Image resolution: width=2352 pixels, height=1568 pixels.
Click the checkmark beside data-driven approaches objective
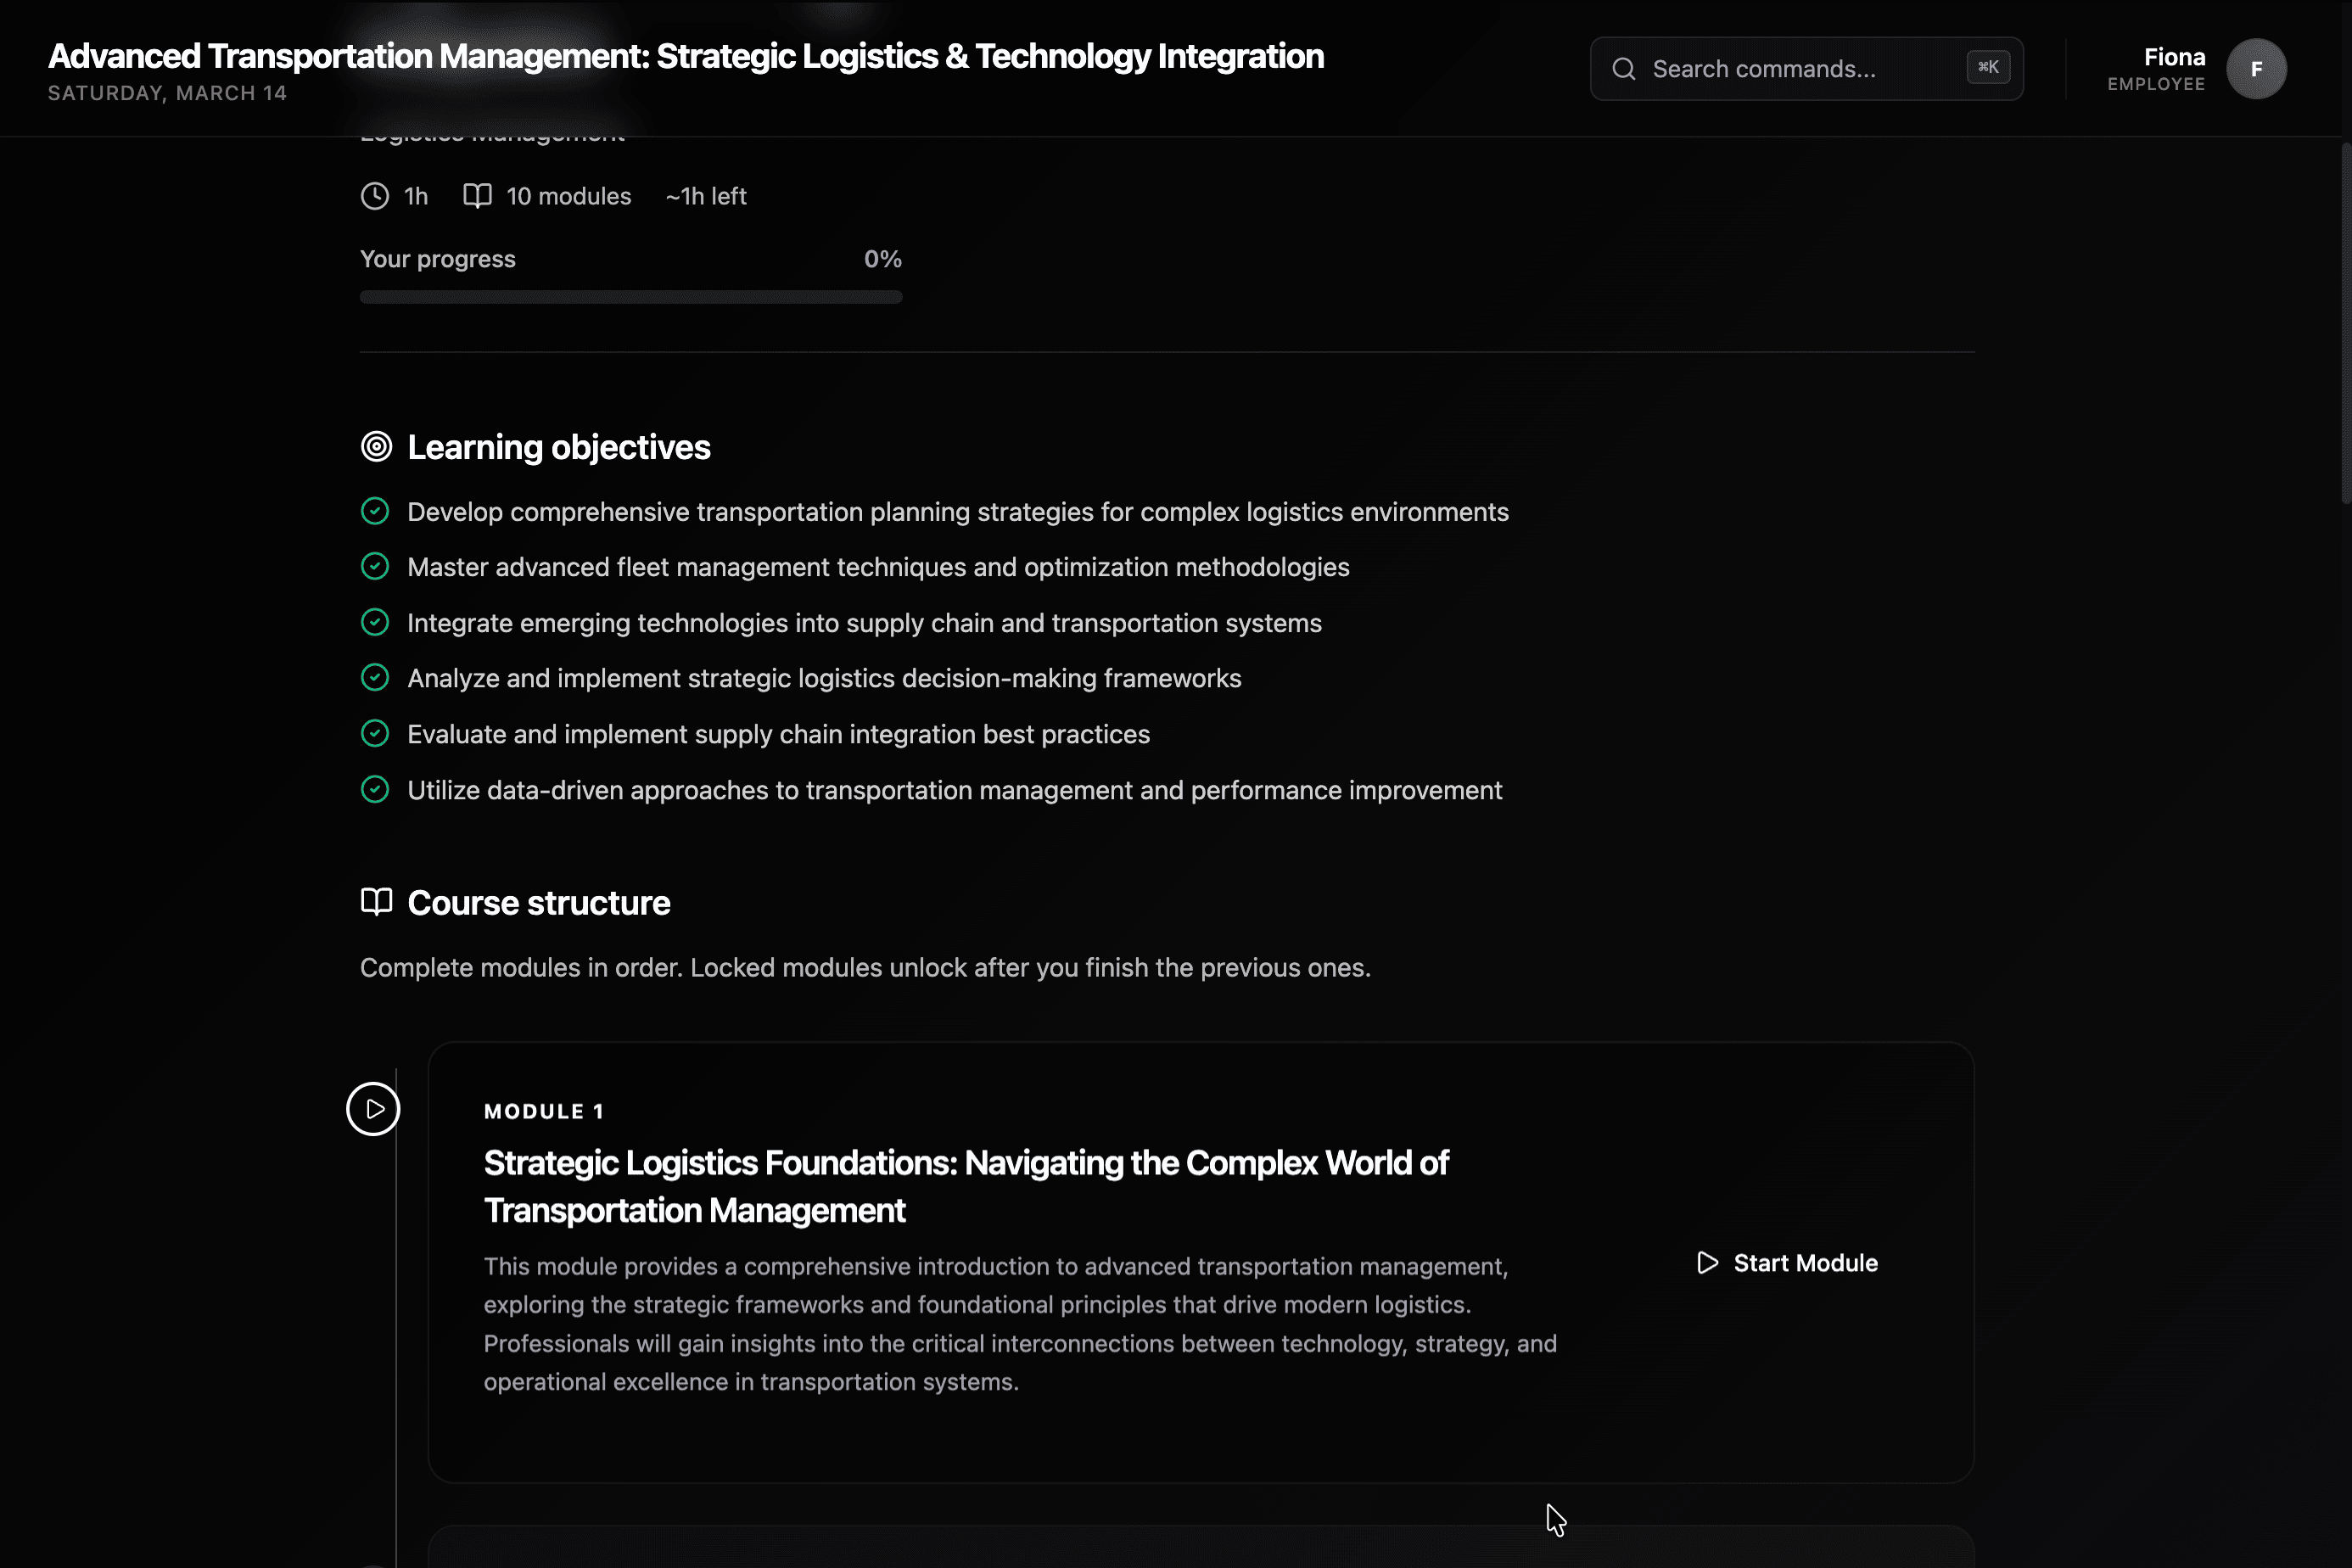(x=375, y=790)
